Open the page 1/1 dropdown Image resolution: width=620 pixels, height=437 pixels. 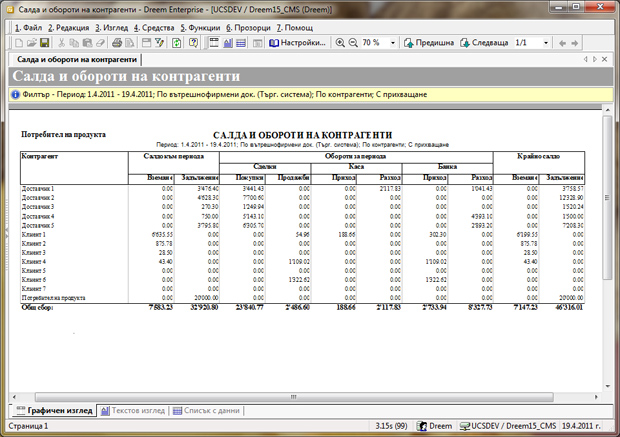[546, 43]
